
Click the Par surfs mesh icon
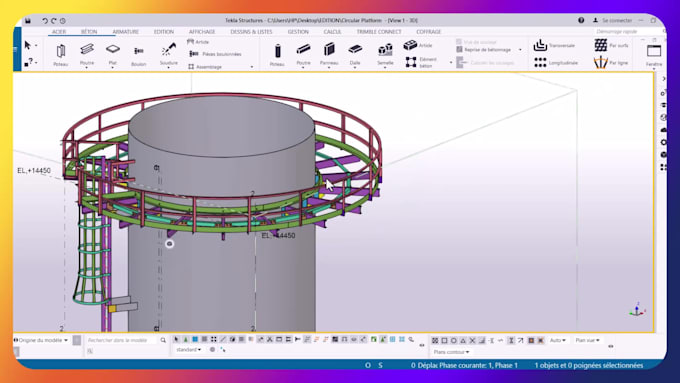pyautogui.click(x=601, y=45)
